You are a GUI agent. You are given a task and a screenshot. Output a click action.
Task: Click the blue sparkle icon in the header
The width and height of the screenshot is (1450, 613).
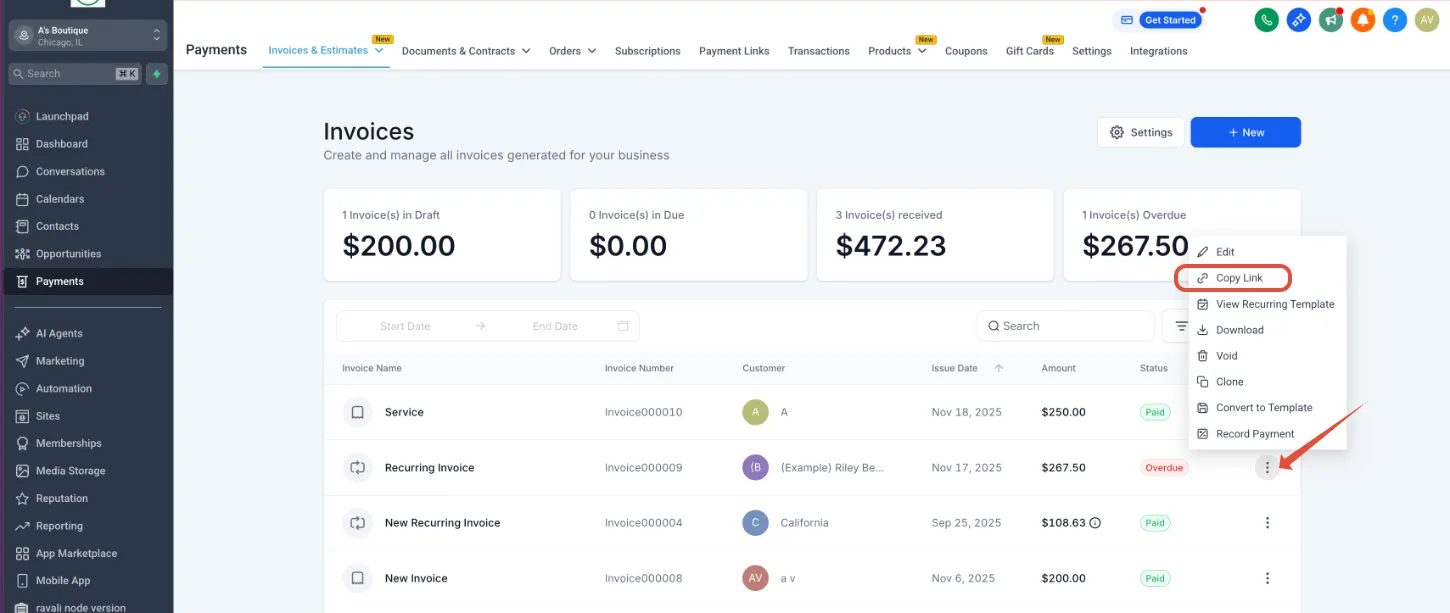tap(1298, 19)
